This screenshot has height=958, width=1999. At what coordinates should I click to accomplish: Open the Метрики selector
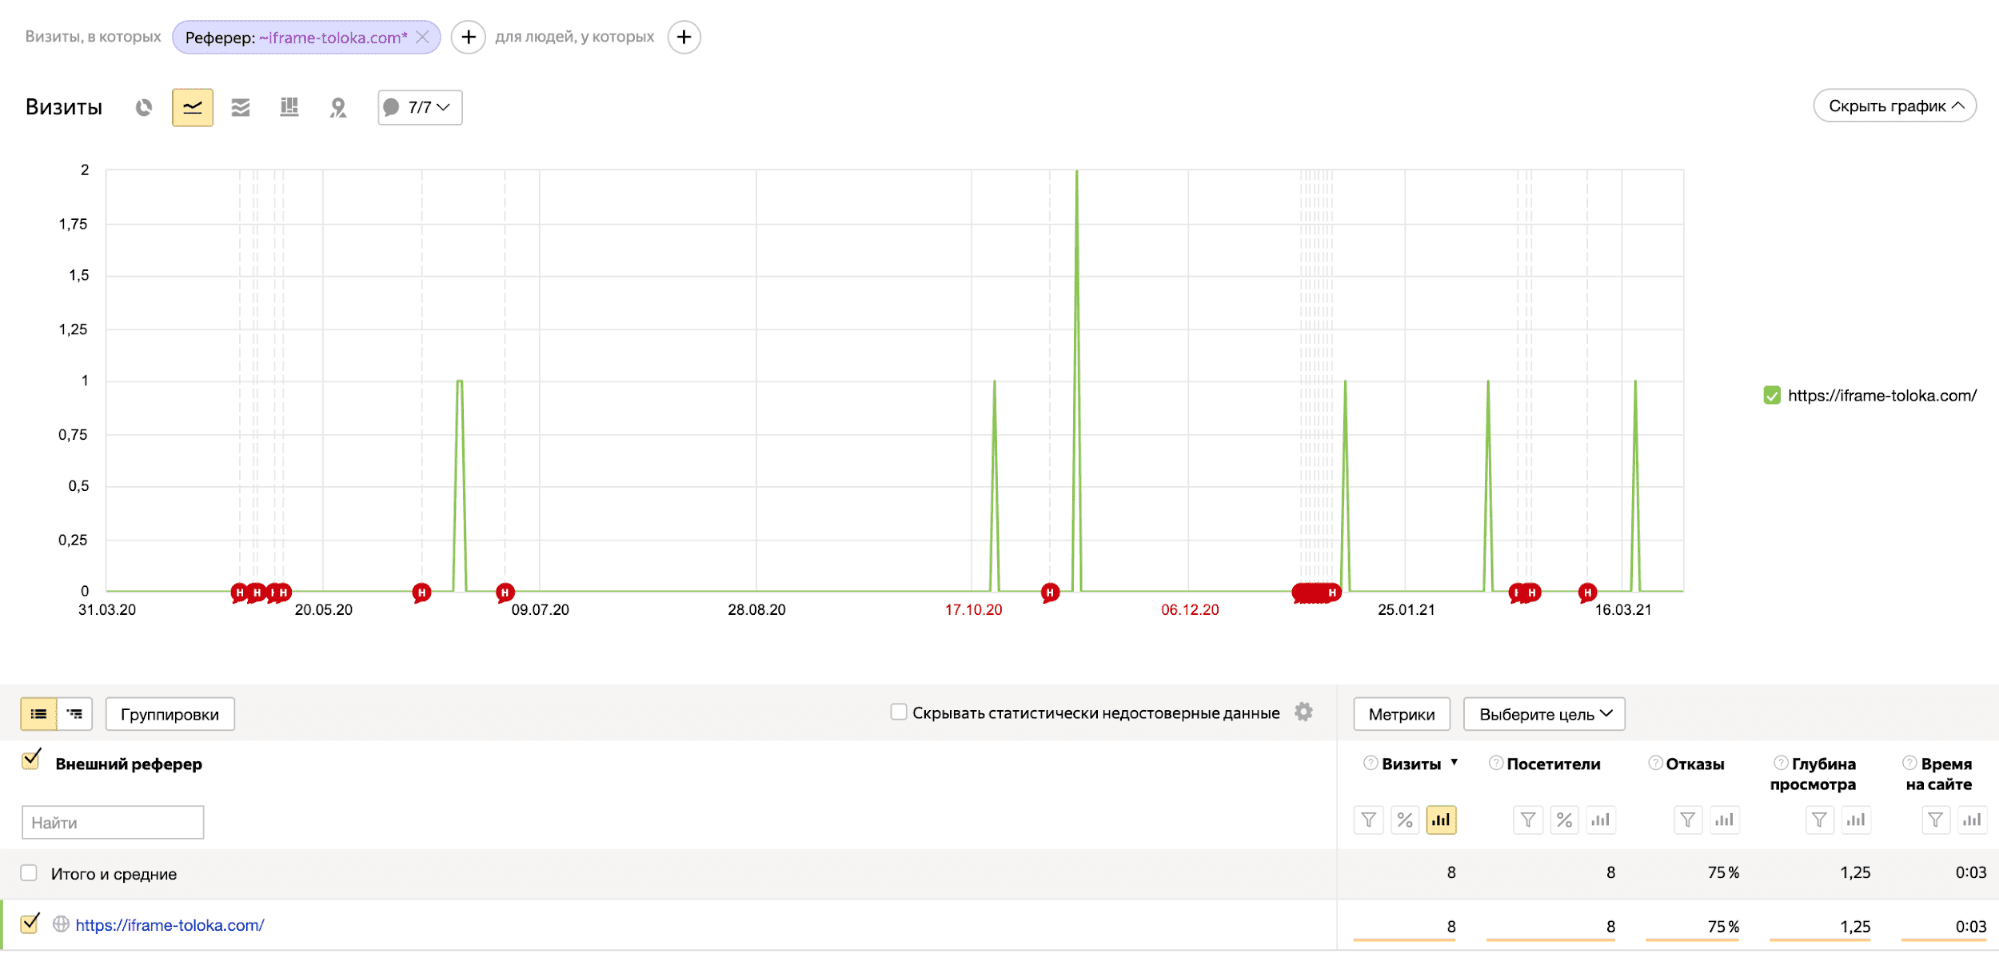(1402, 714)
